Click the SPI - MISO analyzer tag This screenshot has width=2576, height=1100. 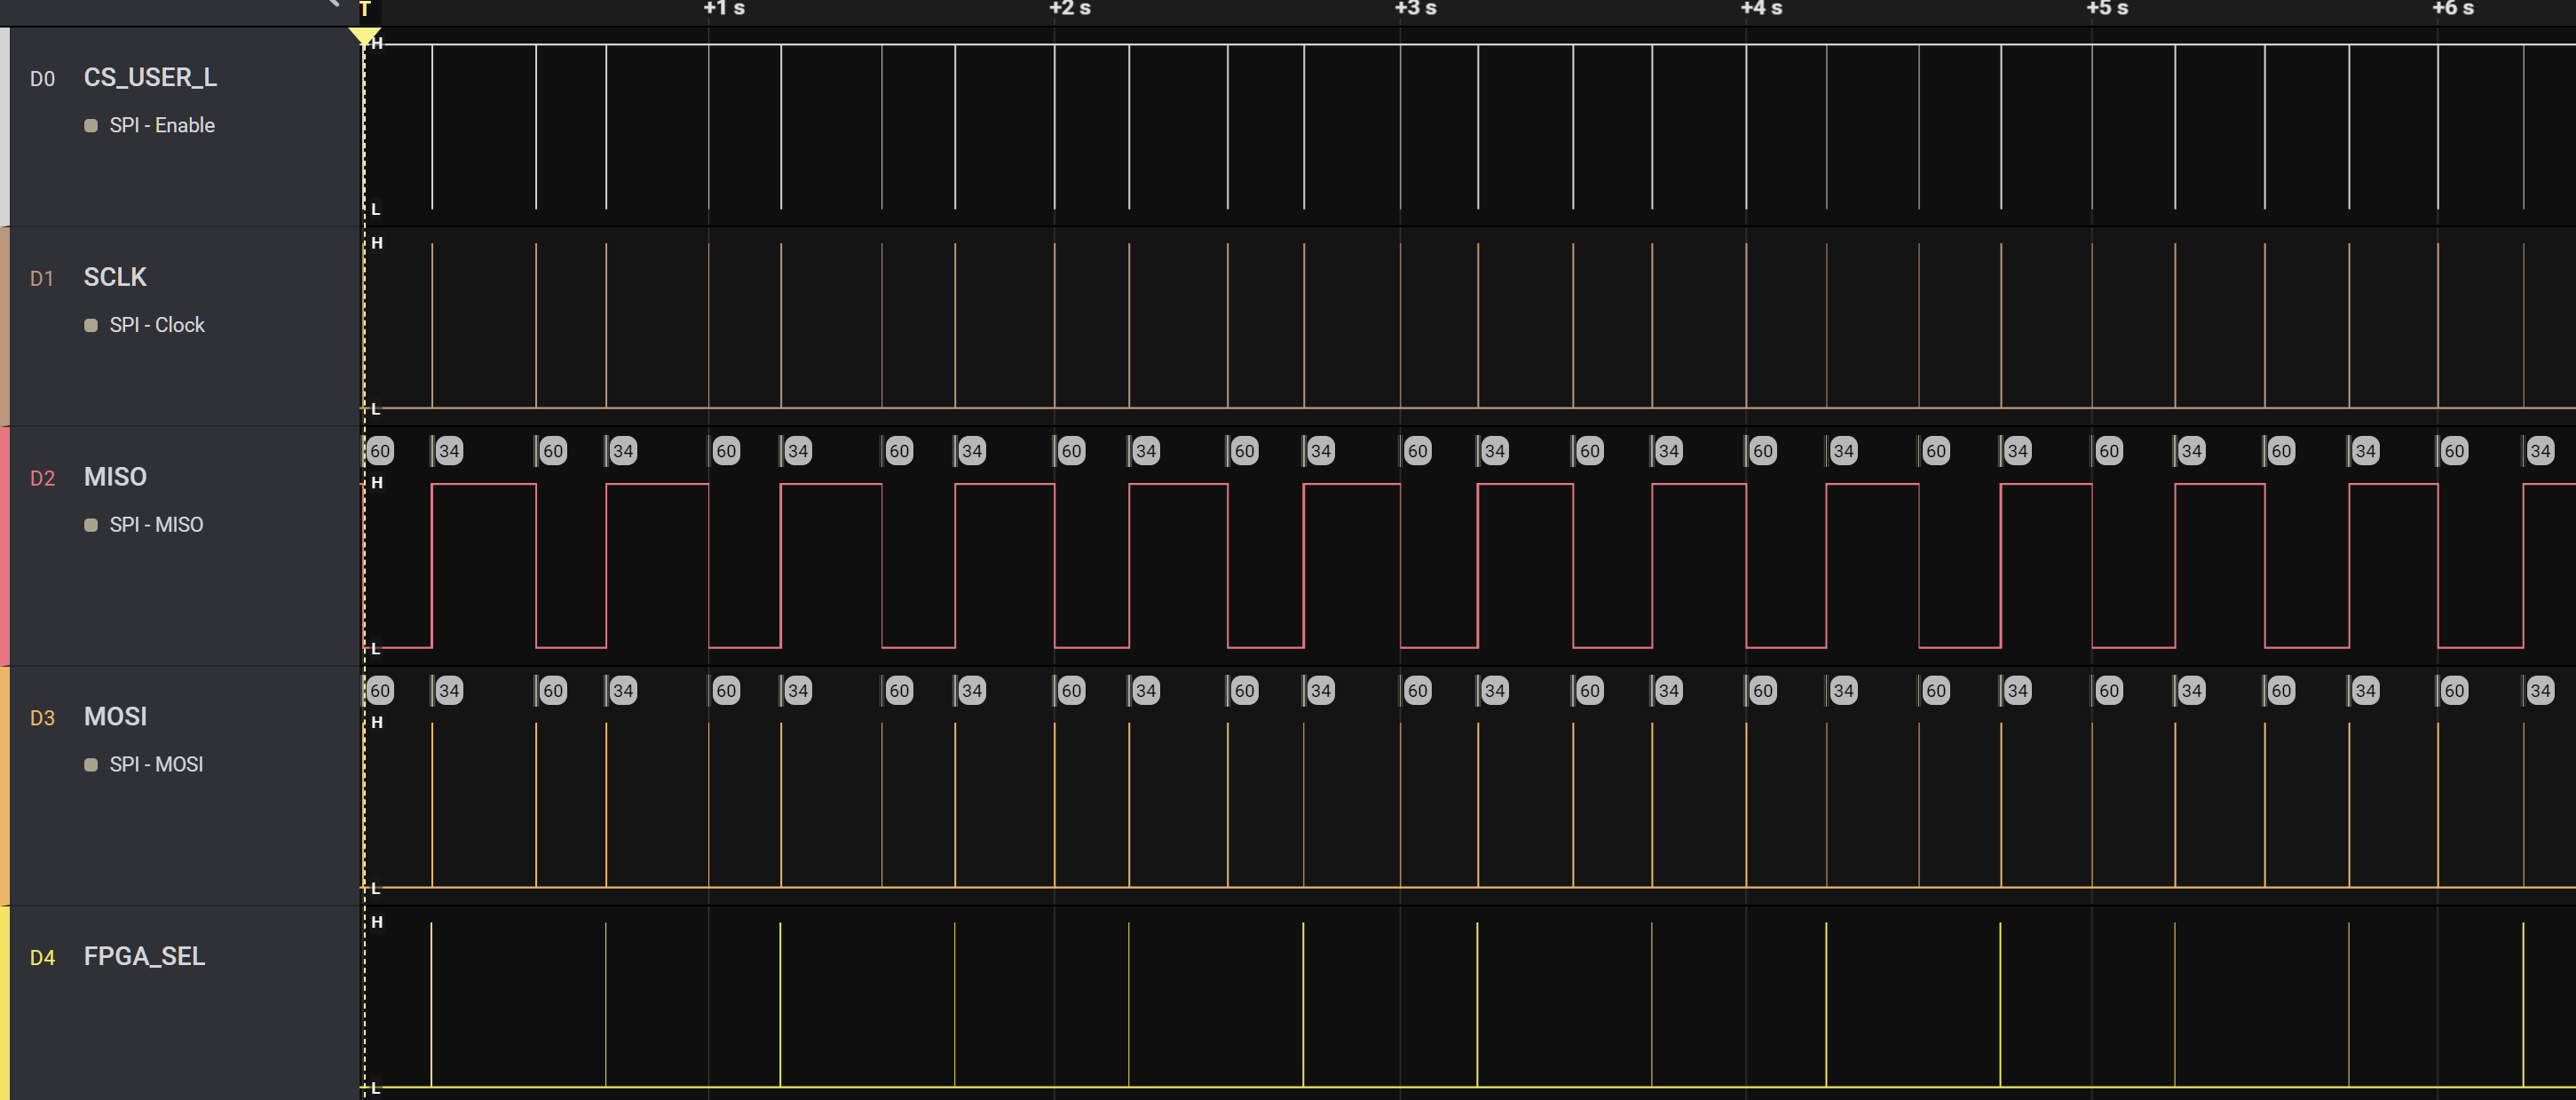point(156,525)
